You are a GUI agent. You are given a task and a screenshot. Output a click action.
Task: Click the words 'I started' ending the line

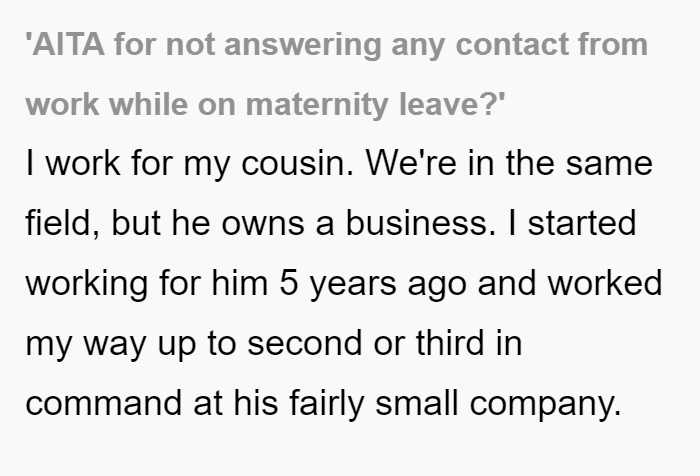572,222
